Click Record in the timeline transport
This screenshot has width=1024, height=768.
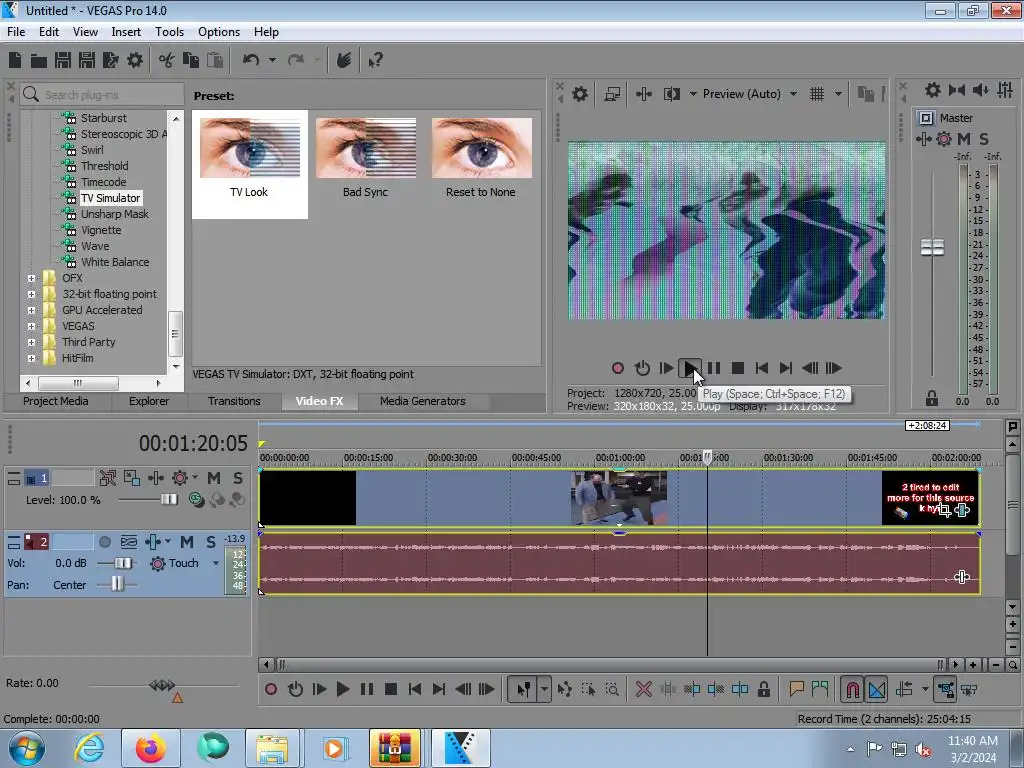(x=271, y=689)
